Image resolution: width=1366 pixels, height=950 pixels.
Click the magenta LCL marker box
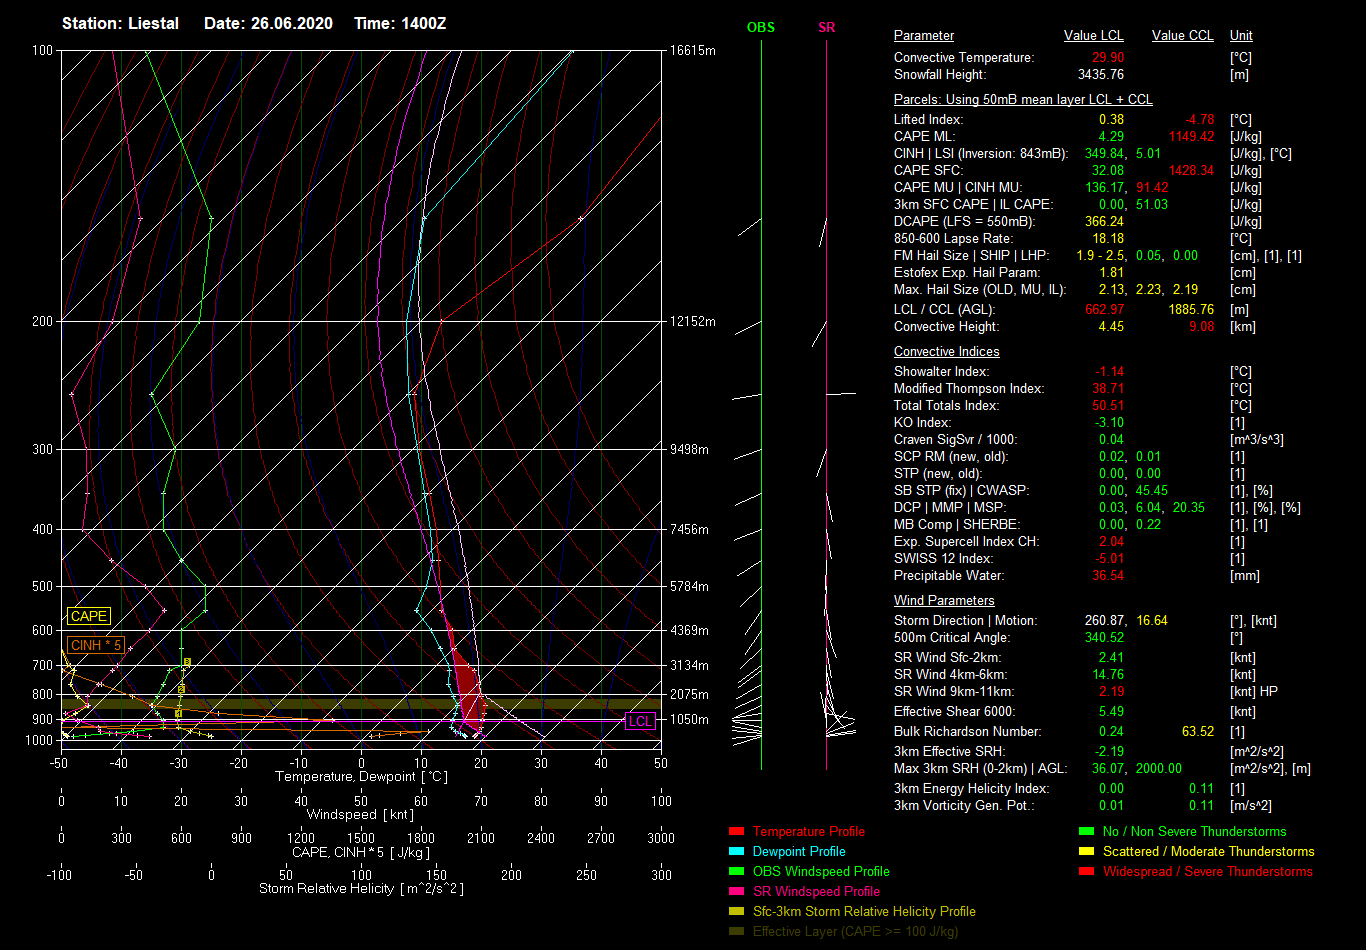tap(640, 721)
